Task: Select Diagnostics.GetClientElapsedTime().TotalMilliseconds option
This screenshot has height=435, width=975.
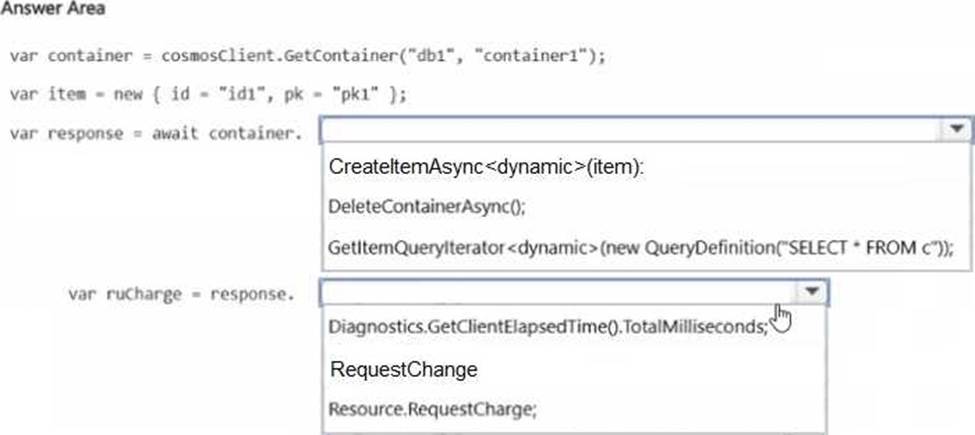Action: [x=548, y=326]
